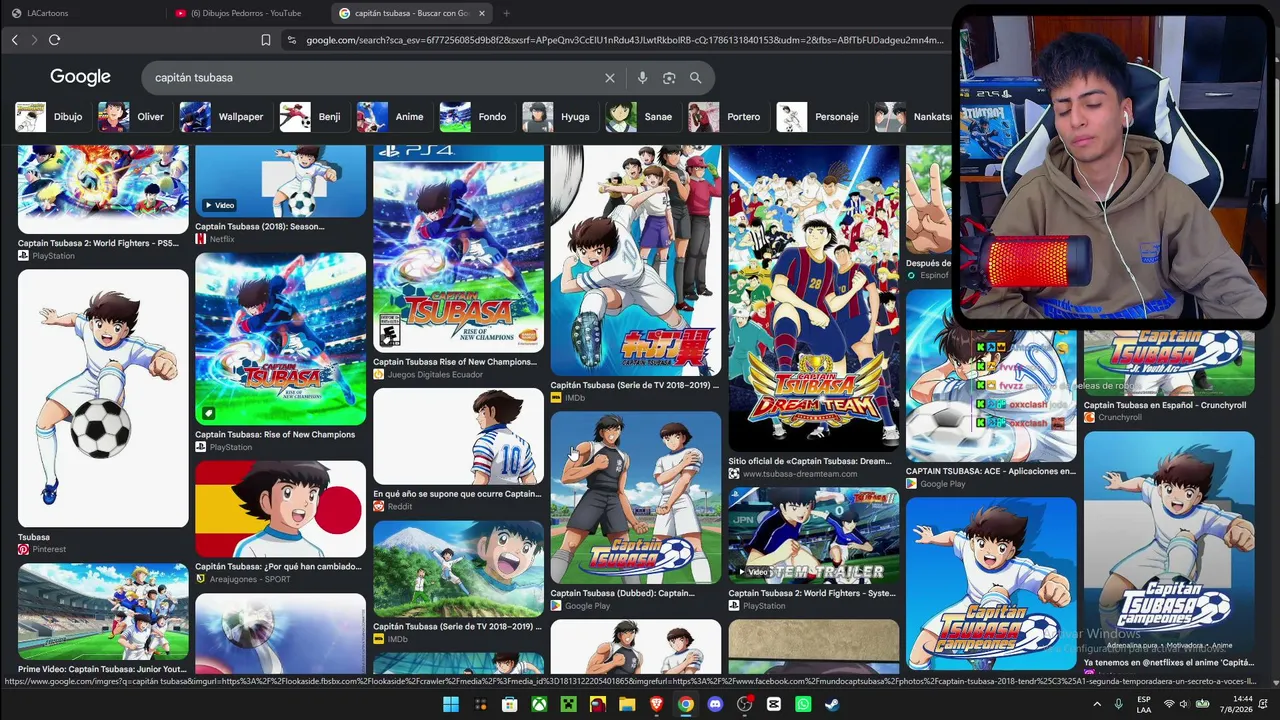Show hidden system tray icons
Image resolution: width=1280 pixels, height=720 pixels.
coord(1097,704)
